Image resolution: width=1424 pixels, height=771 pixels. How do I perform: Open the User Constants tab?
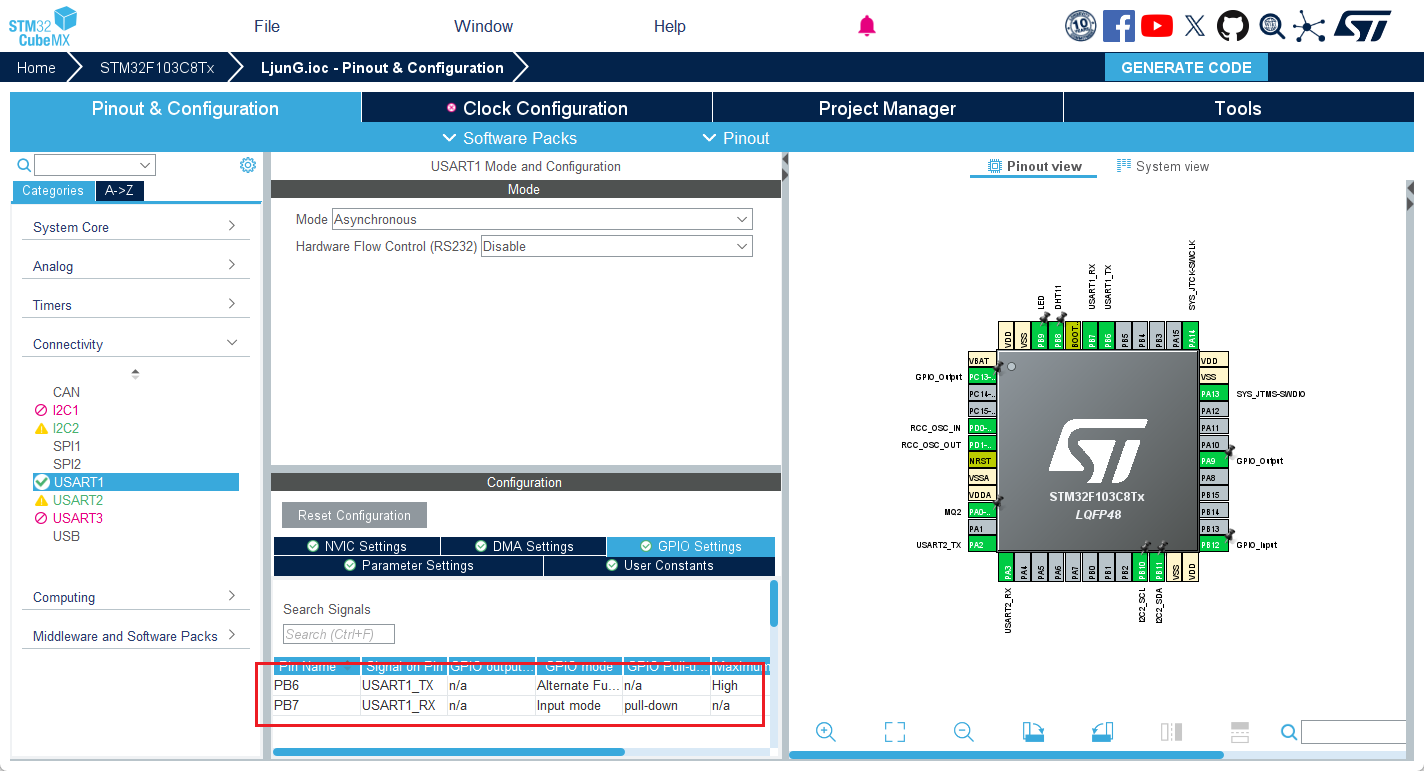click(659, 565)
